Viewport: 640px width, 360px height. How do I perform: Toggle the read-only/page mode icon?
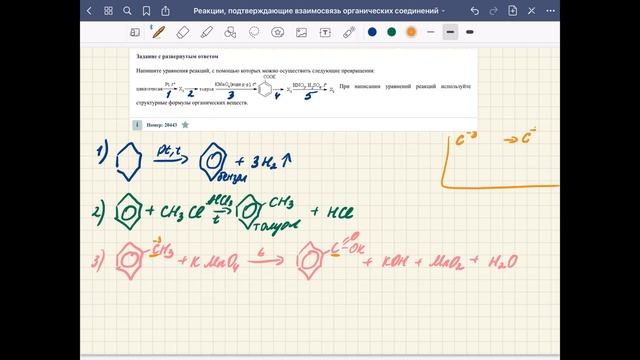coord(135,32)
